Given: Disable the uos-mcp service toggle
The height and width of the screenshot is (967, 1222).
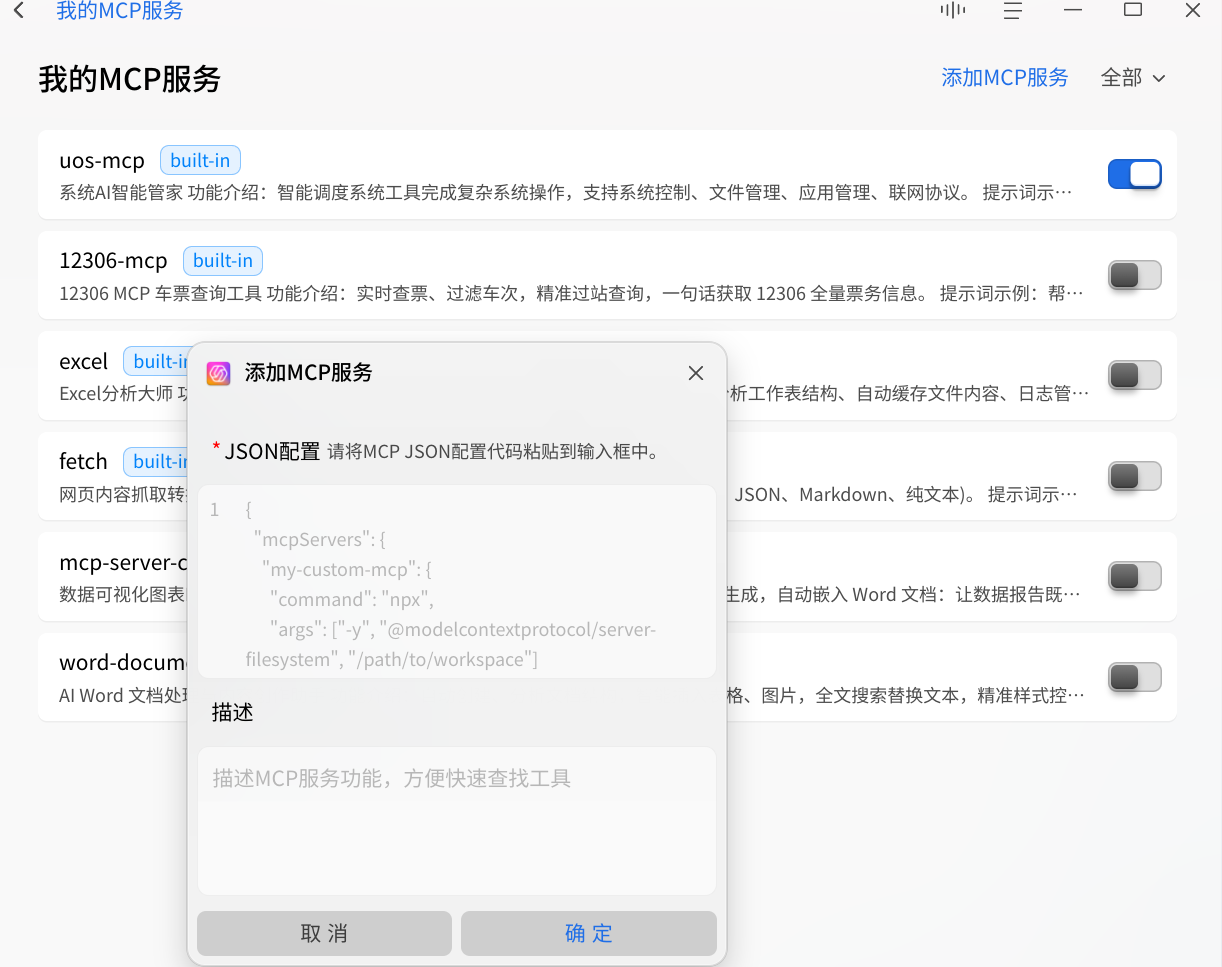Looking at the screenshot, I should click(1134, 174).
